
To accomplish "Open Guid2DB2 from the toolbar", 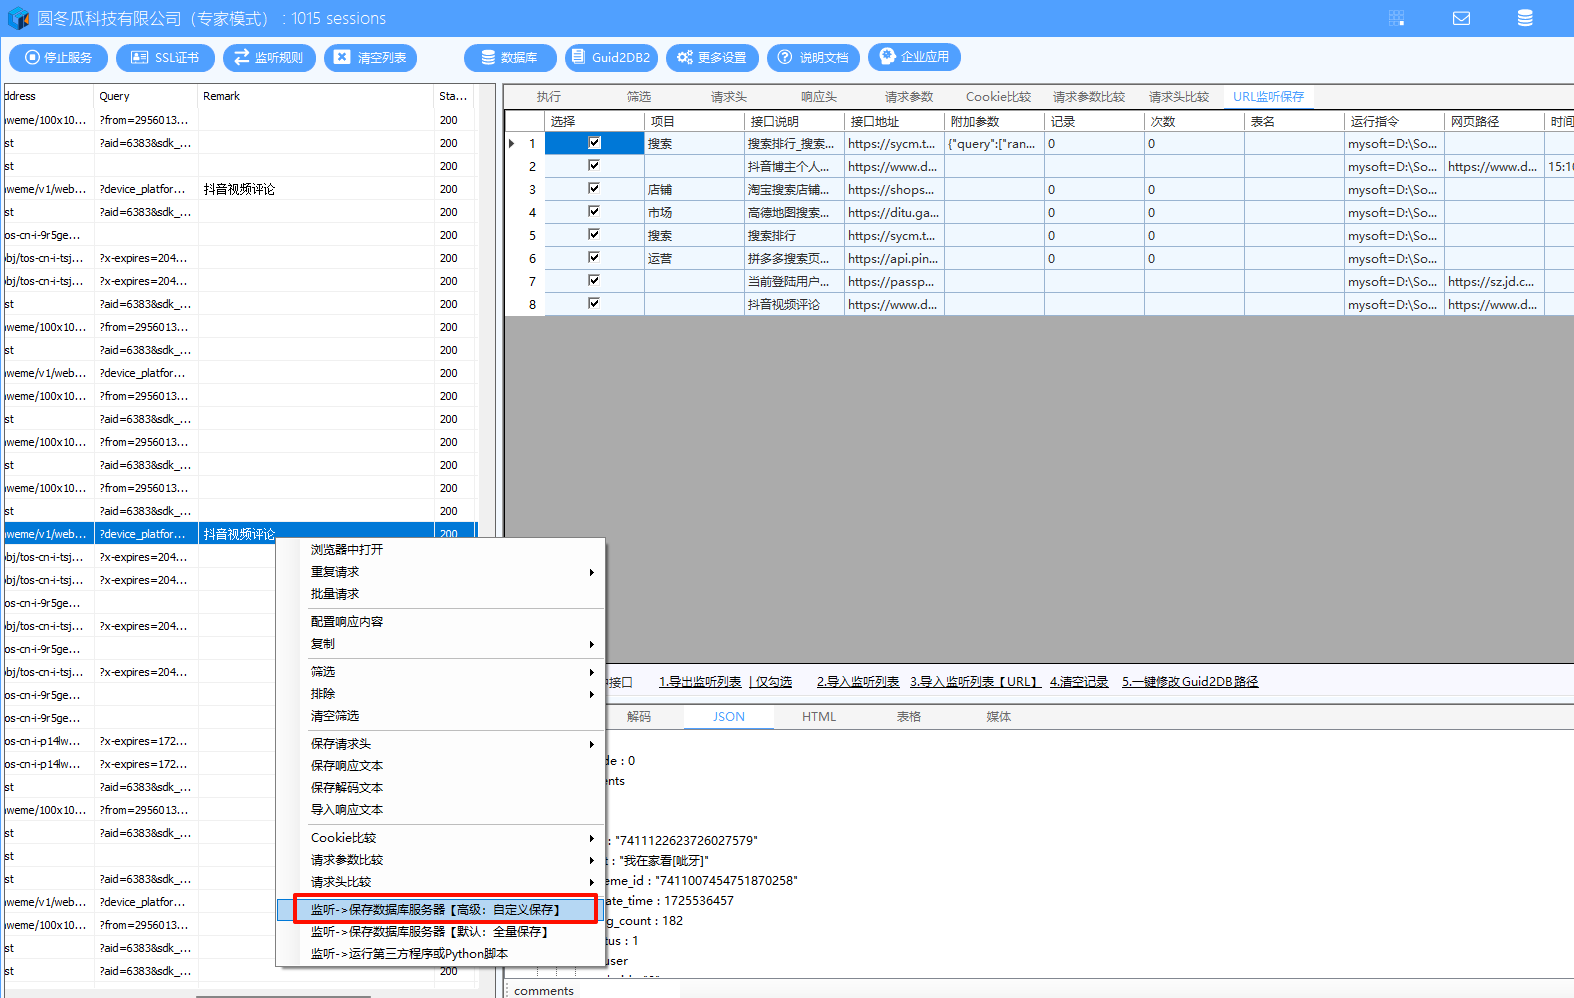I will point(610,58).
